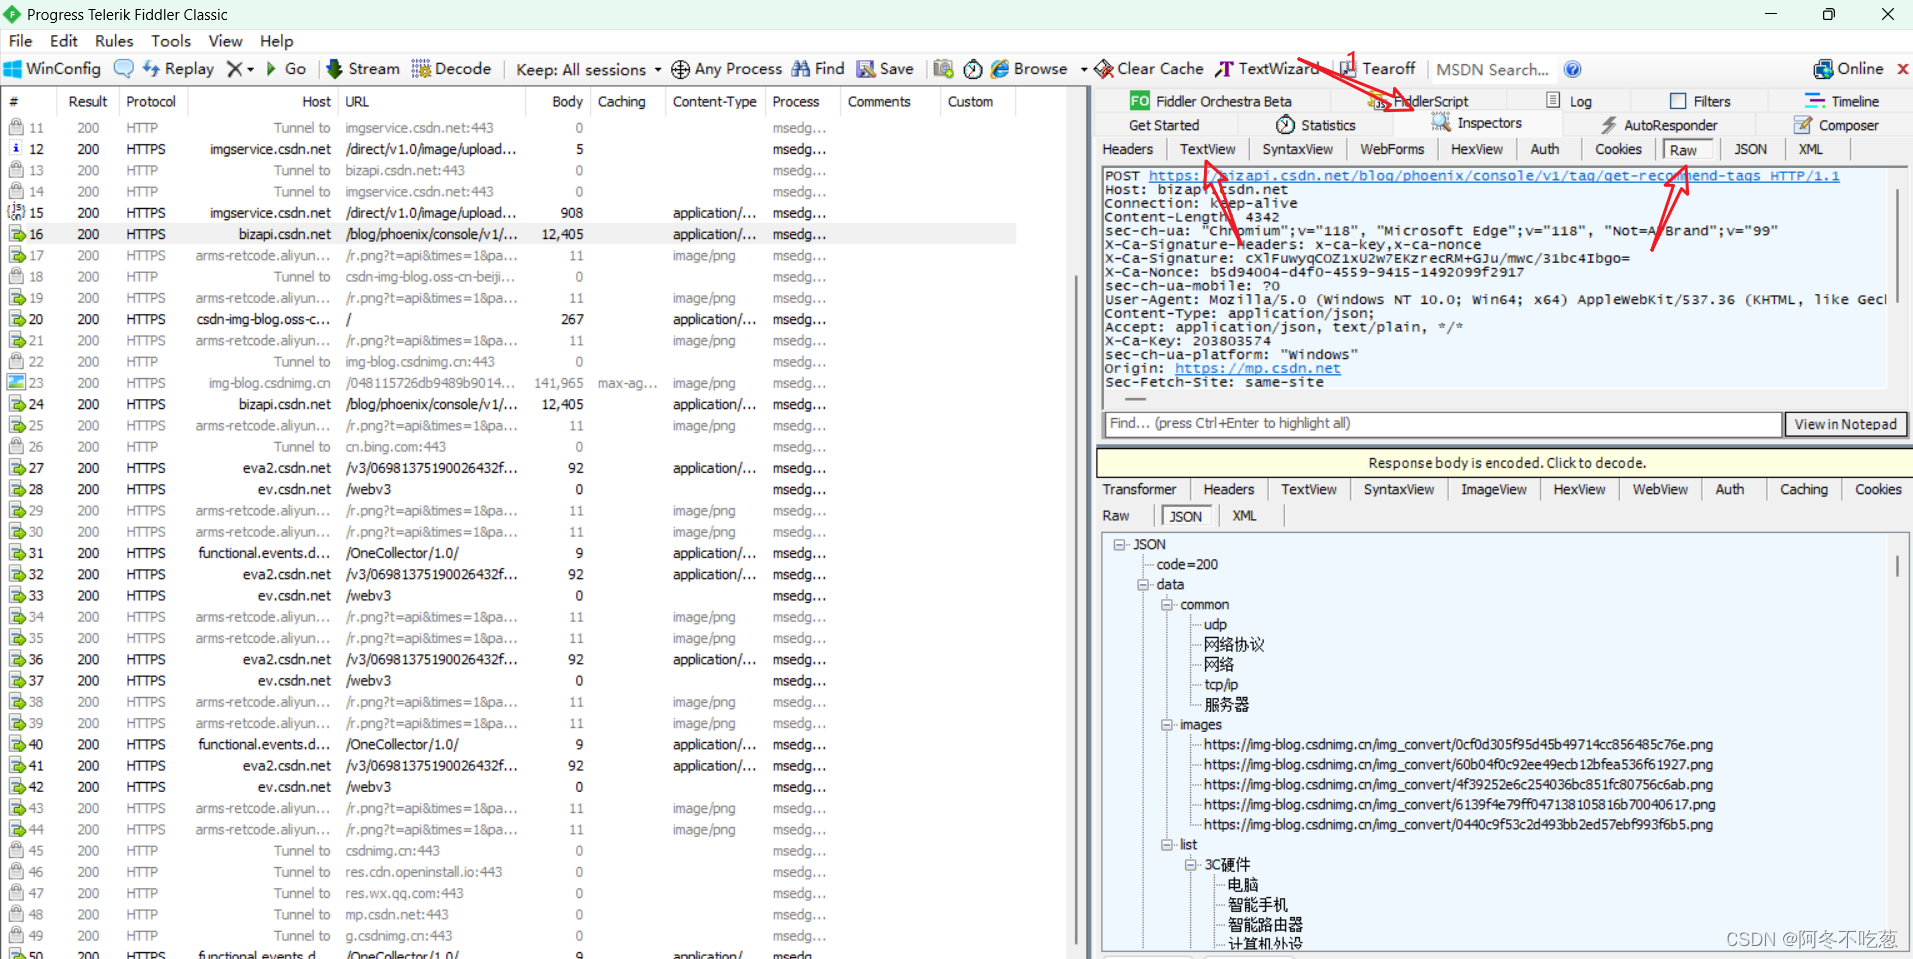This screenshot has height=959, width=1913.
Task: Click the Remove sessions X icon
Action: coord(234,69)
